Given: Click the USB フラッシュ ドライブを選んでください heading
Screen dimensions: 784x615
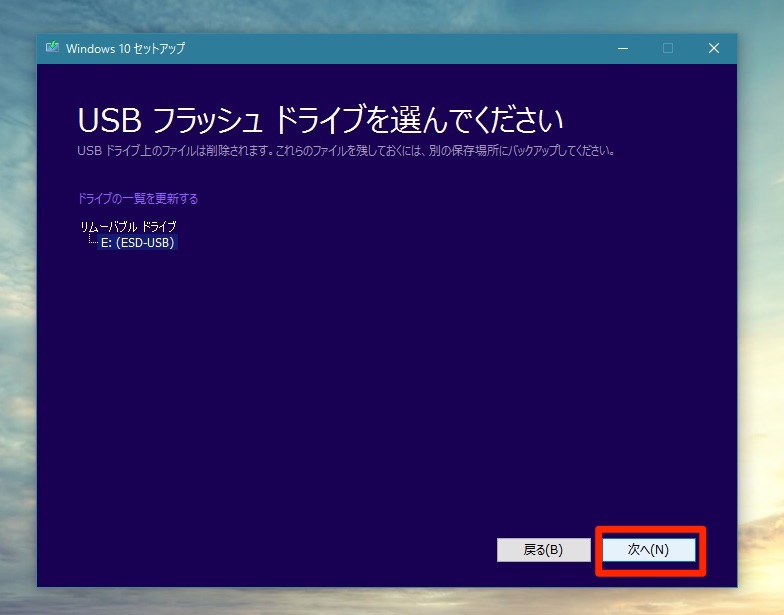Looking at the screenshot, I should (x=320, y=120).
